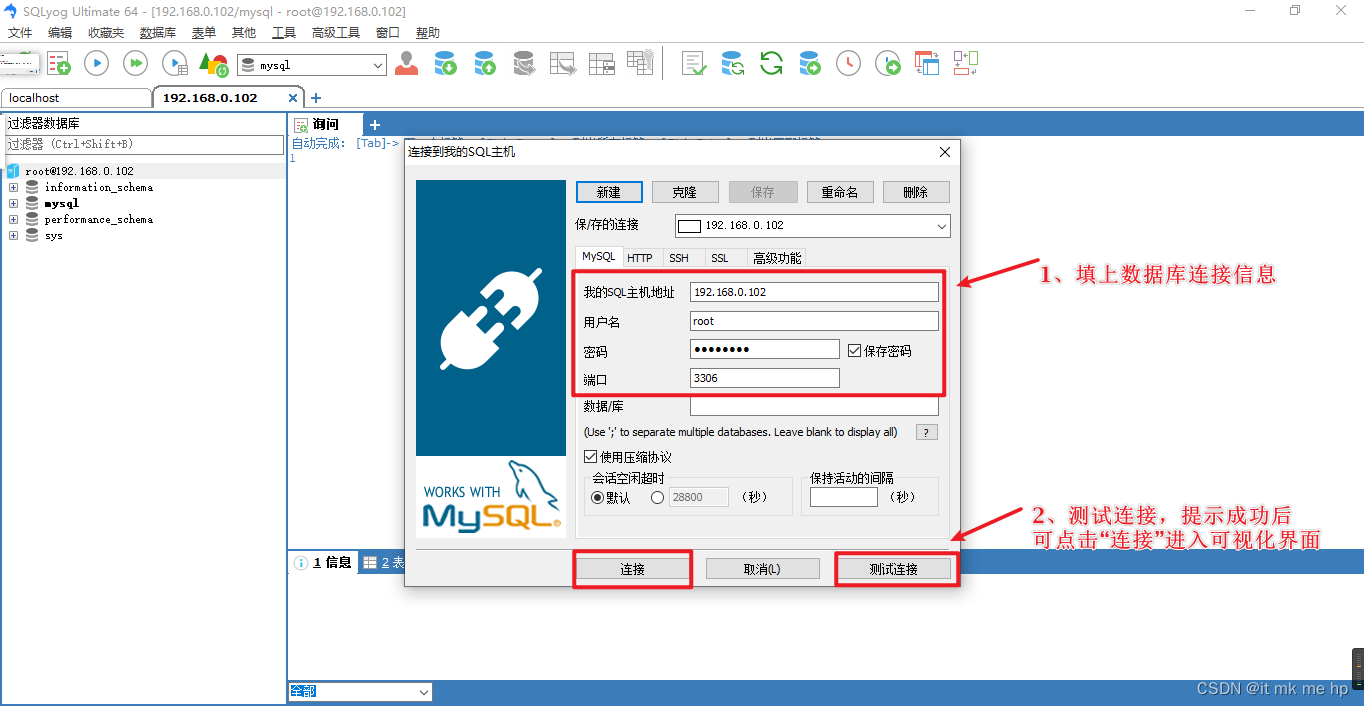The width and height of the screenshot is (1364, 707).
Task: Expand the information_schema database node
Action: pos(14,187)
